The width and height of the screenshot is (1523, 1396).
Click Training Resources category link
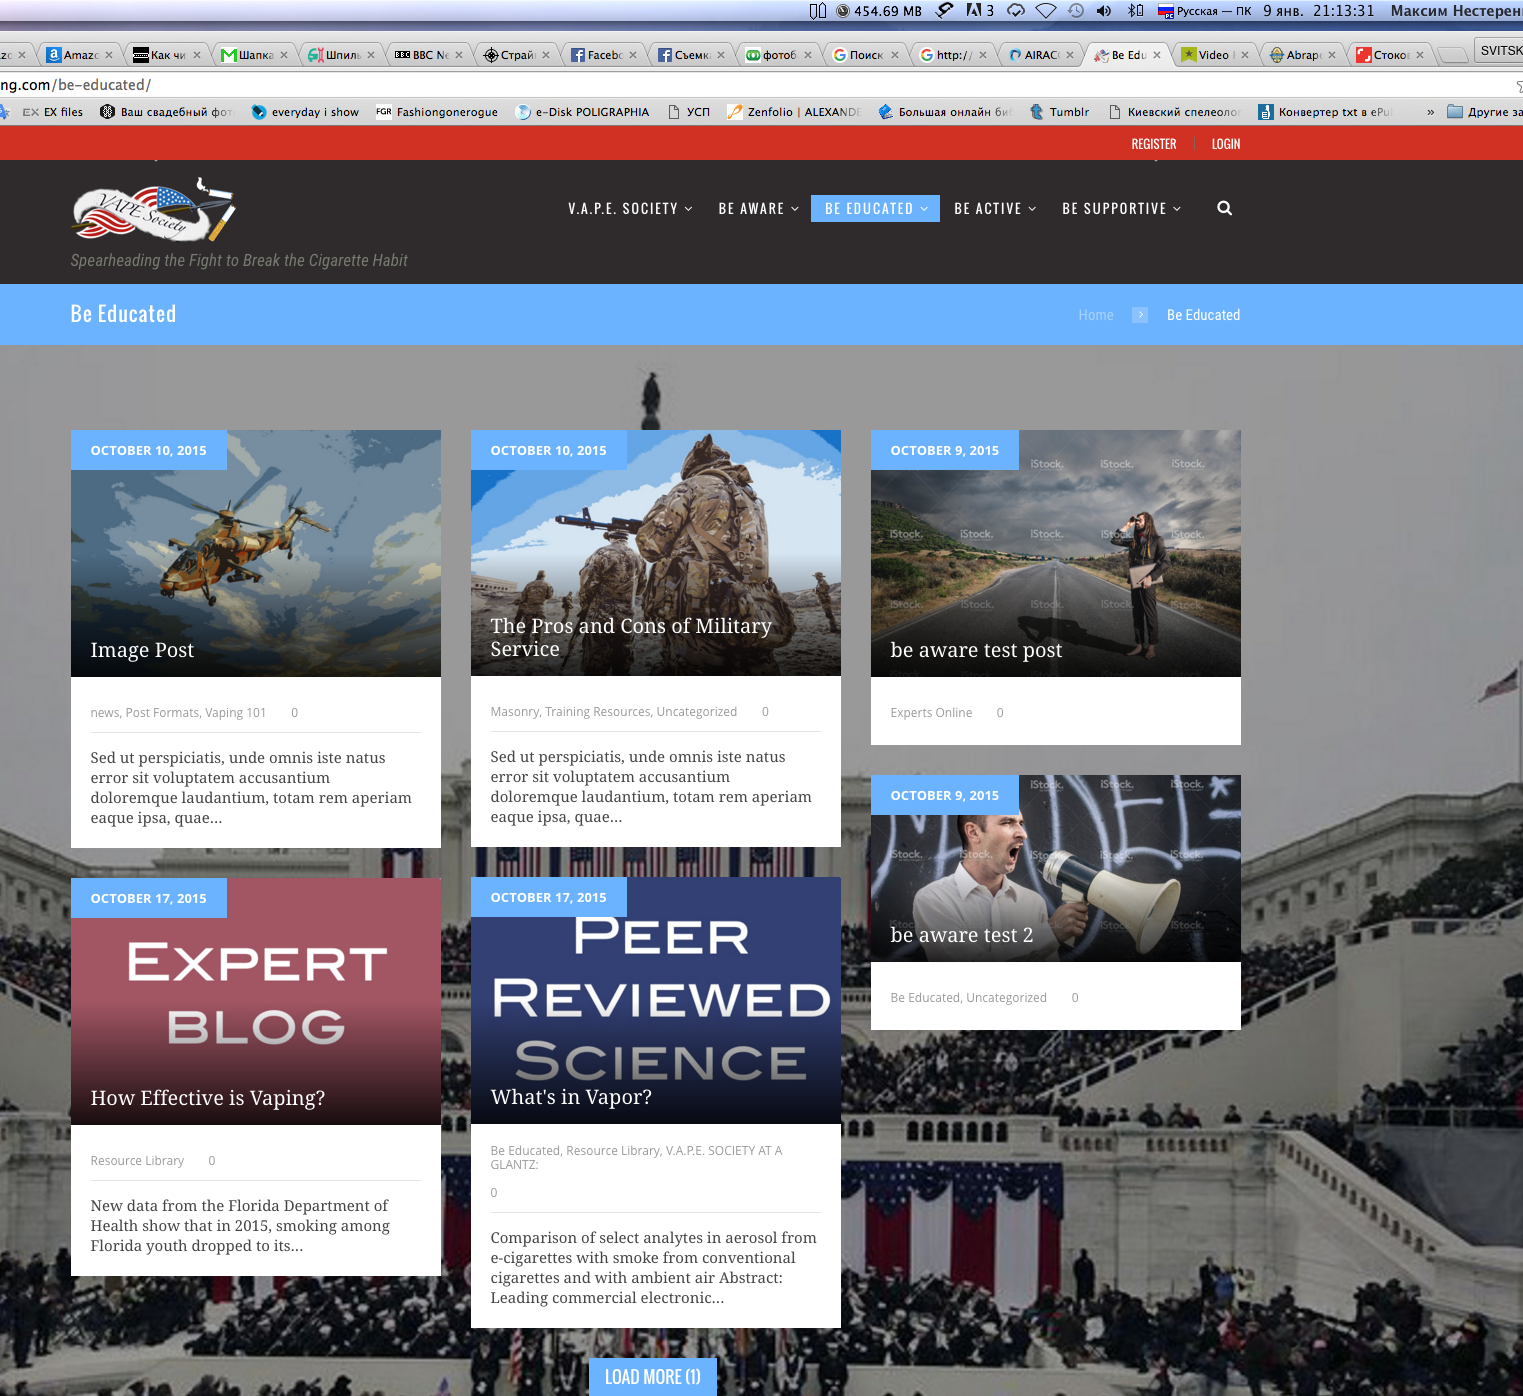[x=597, y=712]
